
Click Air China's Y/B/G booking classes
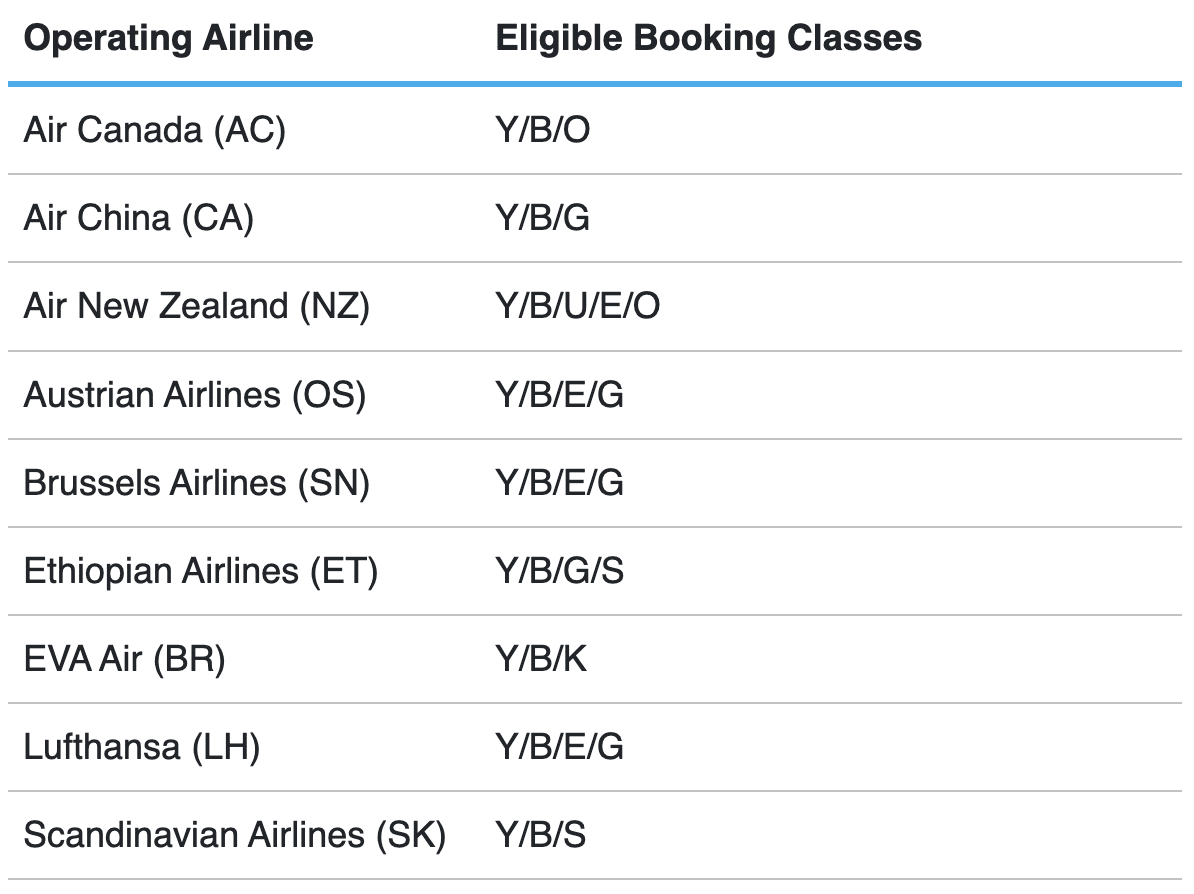(543, 219)
